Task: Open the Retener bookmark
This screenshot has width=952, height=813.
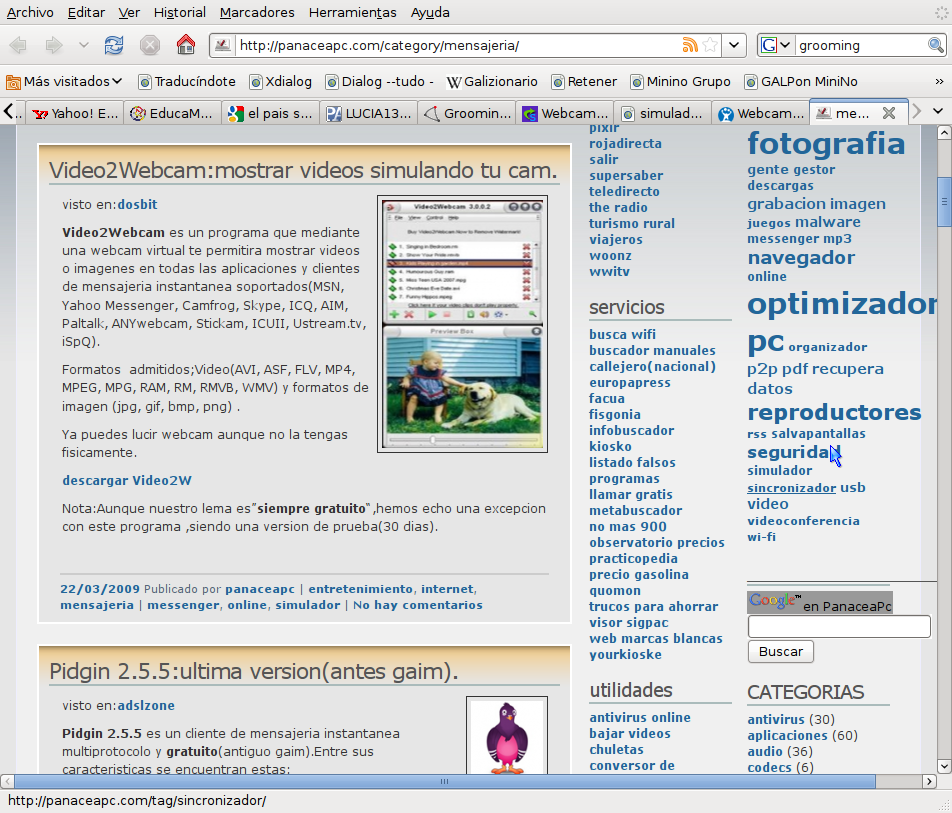Action: click(584, 81)
